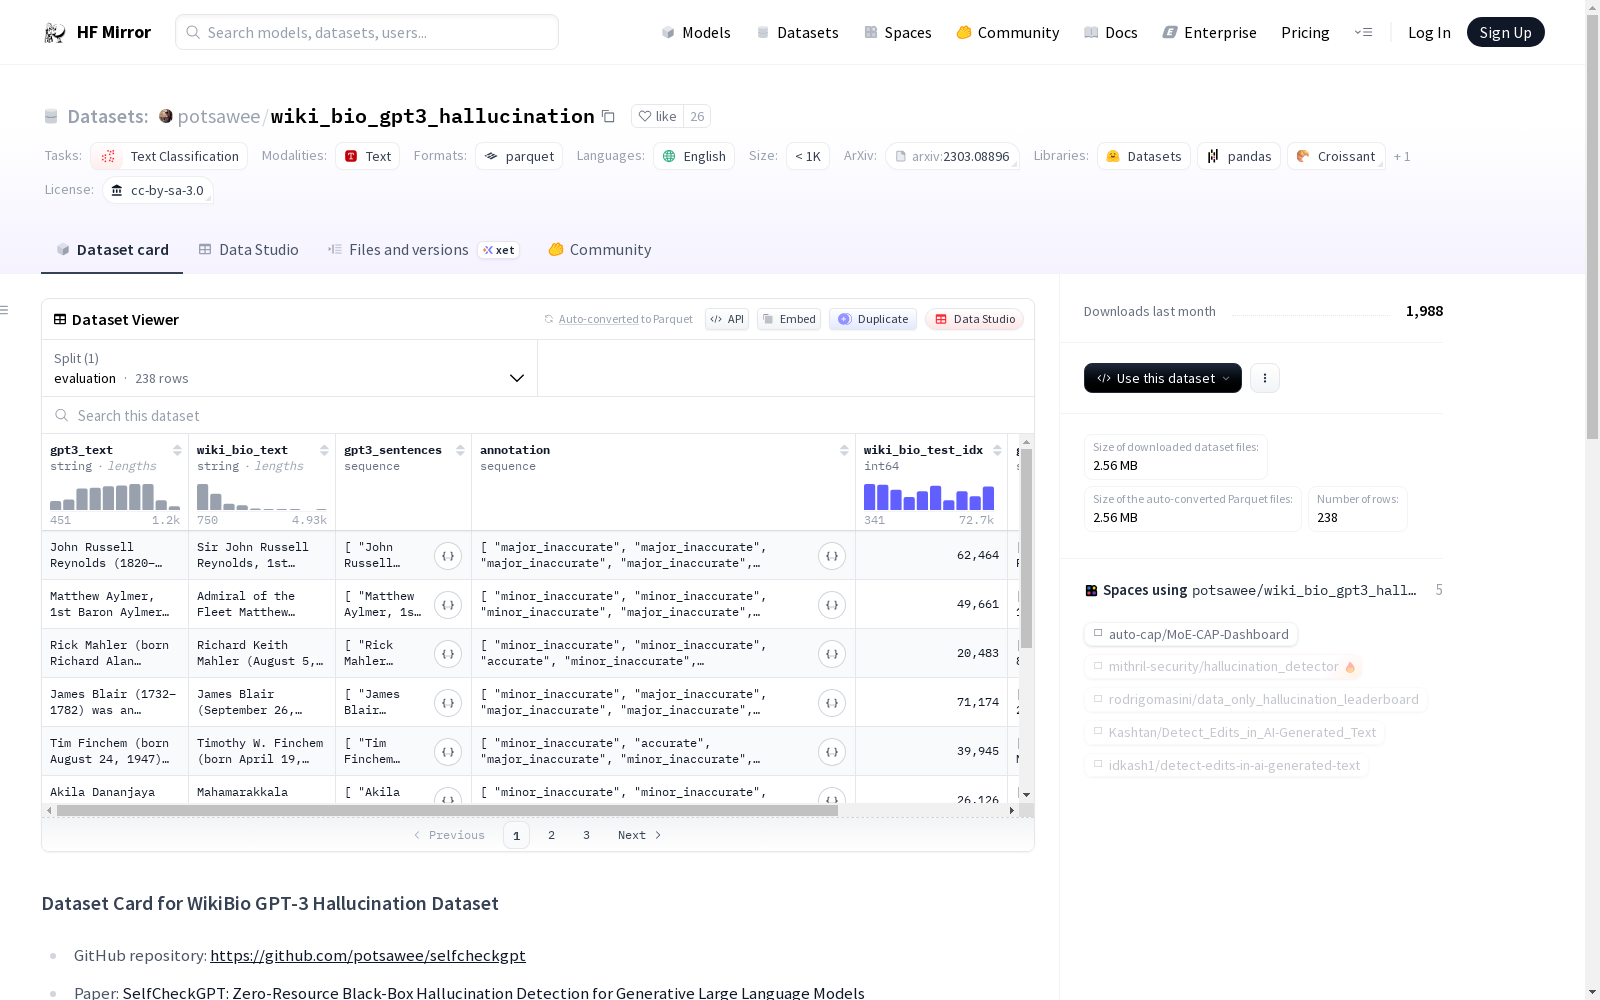This screenshot has width=1600, height=1000.
Task: Open Models in the top navigation
Action: pyautogui.click(x=696, y=33)
